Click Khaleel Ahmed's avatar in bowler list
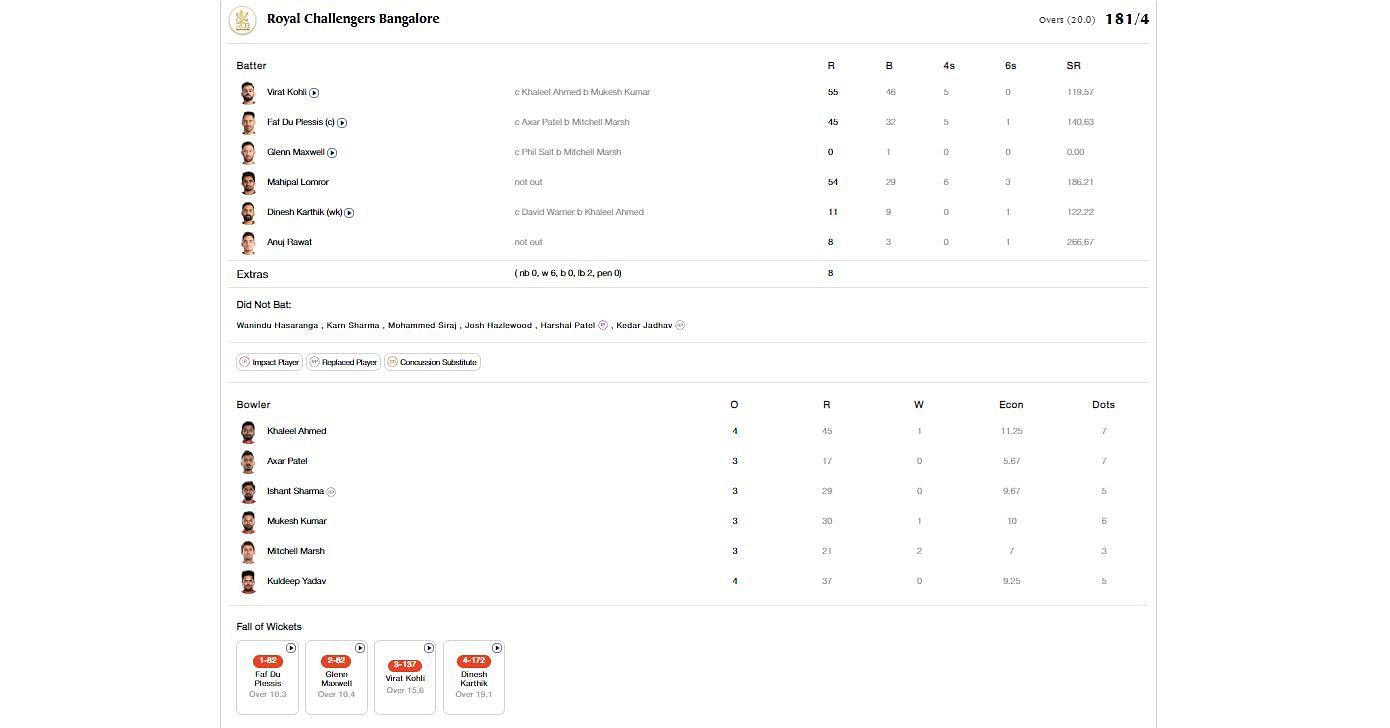This screenshot has width=1390, height=728. (x=248, y=432)
